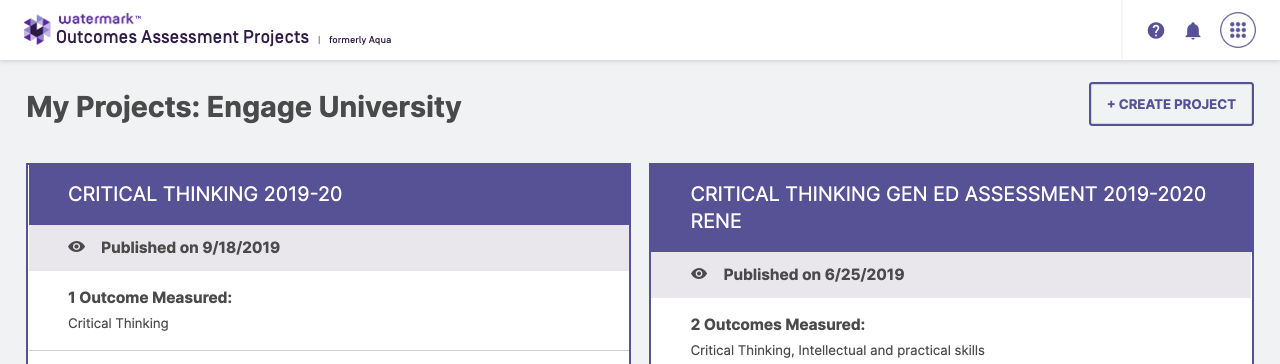Click the Create Project button
Image resolution: width=1280 pixels, height=364 pixels.
[x=1171, y=104]
